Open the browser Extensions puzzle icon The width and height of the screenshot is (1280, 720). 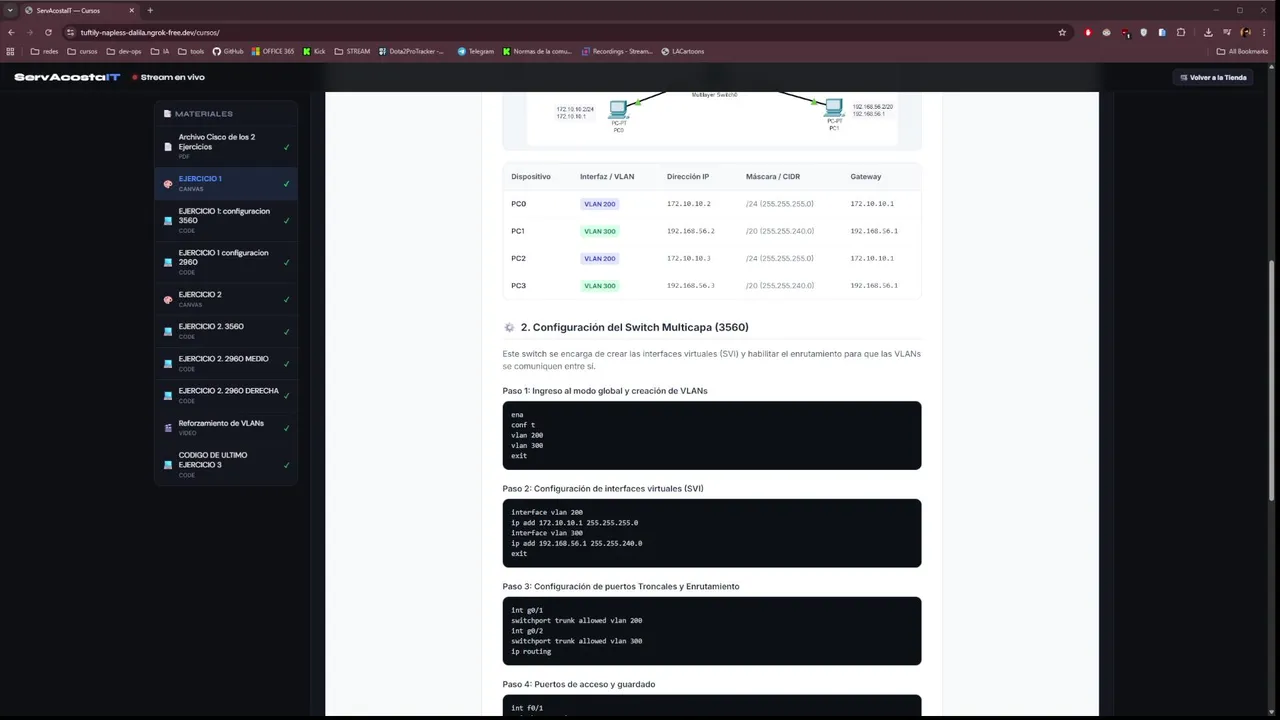pos(1181,32)
